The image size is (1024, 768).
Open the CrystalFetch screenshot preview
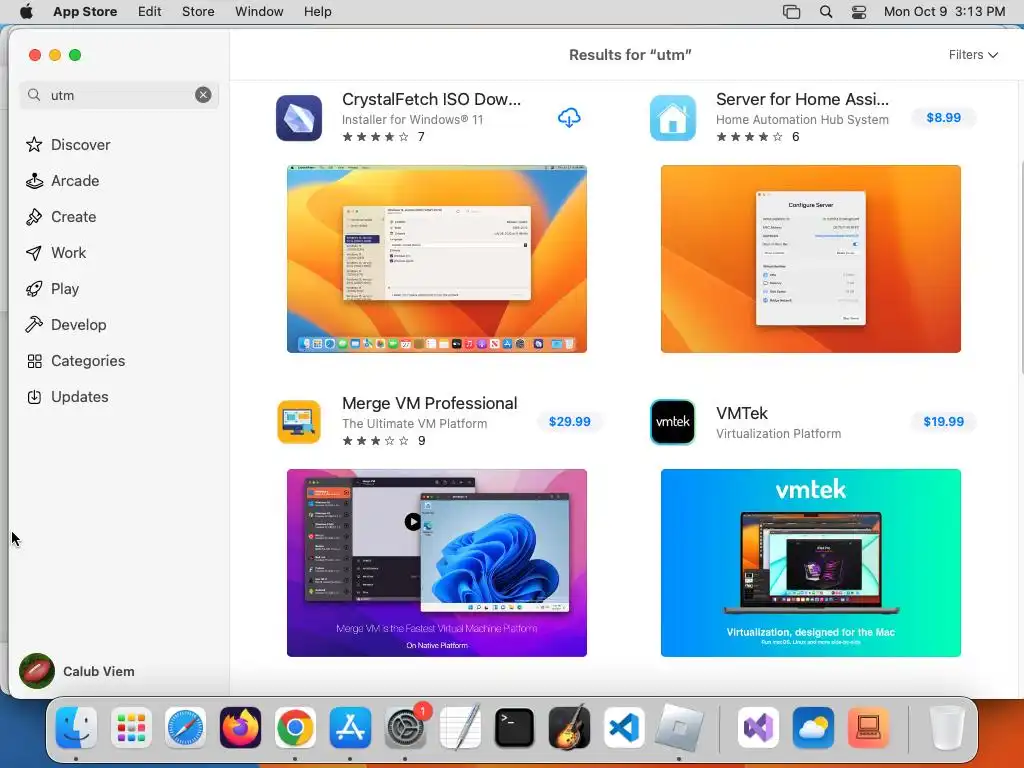pyautogui.click(x=437, y=259)
